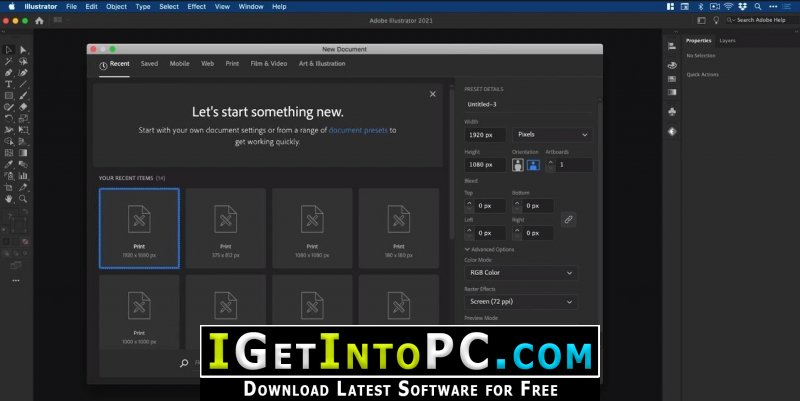The height and width of the screenshot is (401, 800).
Task: Switch to the Web tab
Action: click(208, 64)
